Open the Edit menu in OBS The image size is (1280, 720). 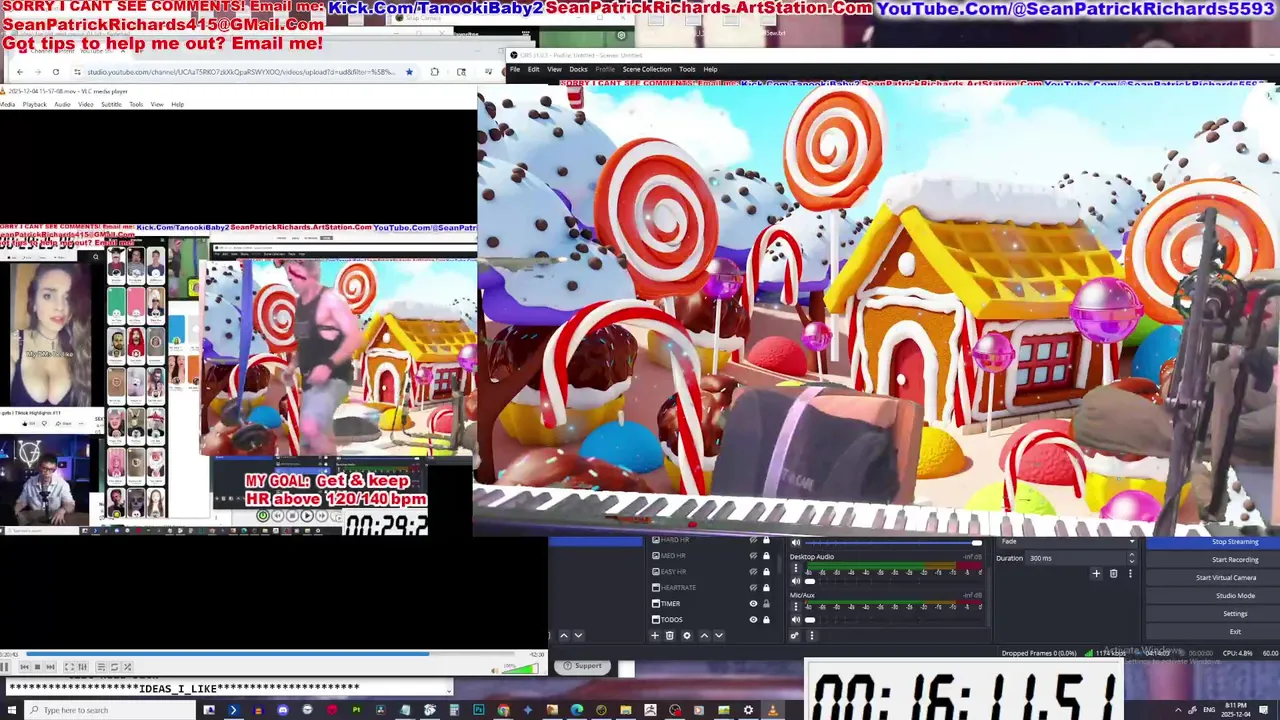click(x=534, y=69)
